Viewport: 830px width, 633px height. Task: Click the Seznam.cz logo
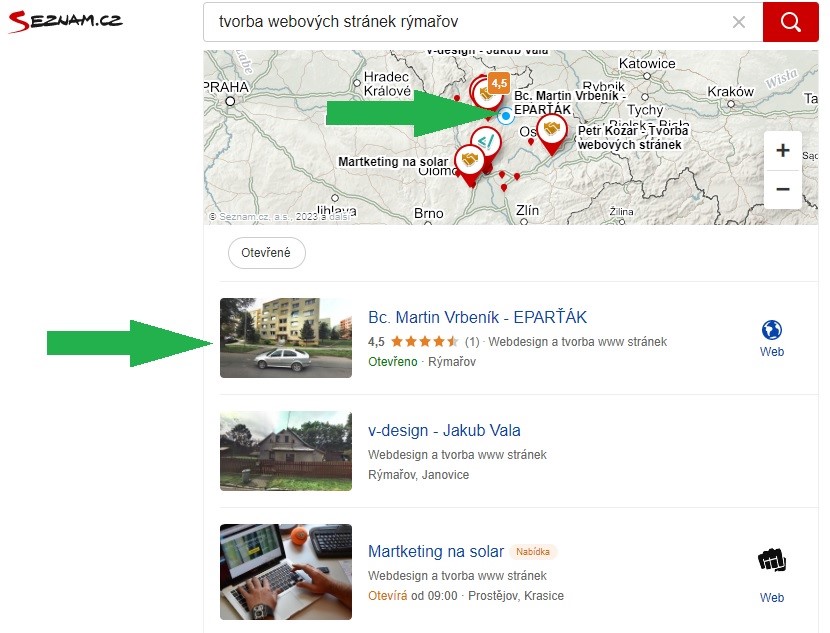click(x=66, y=21)
